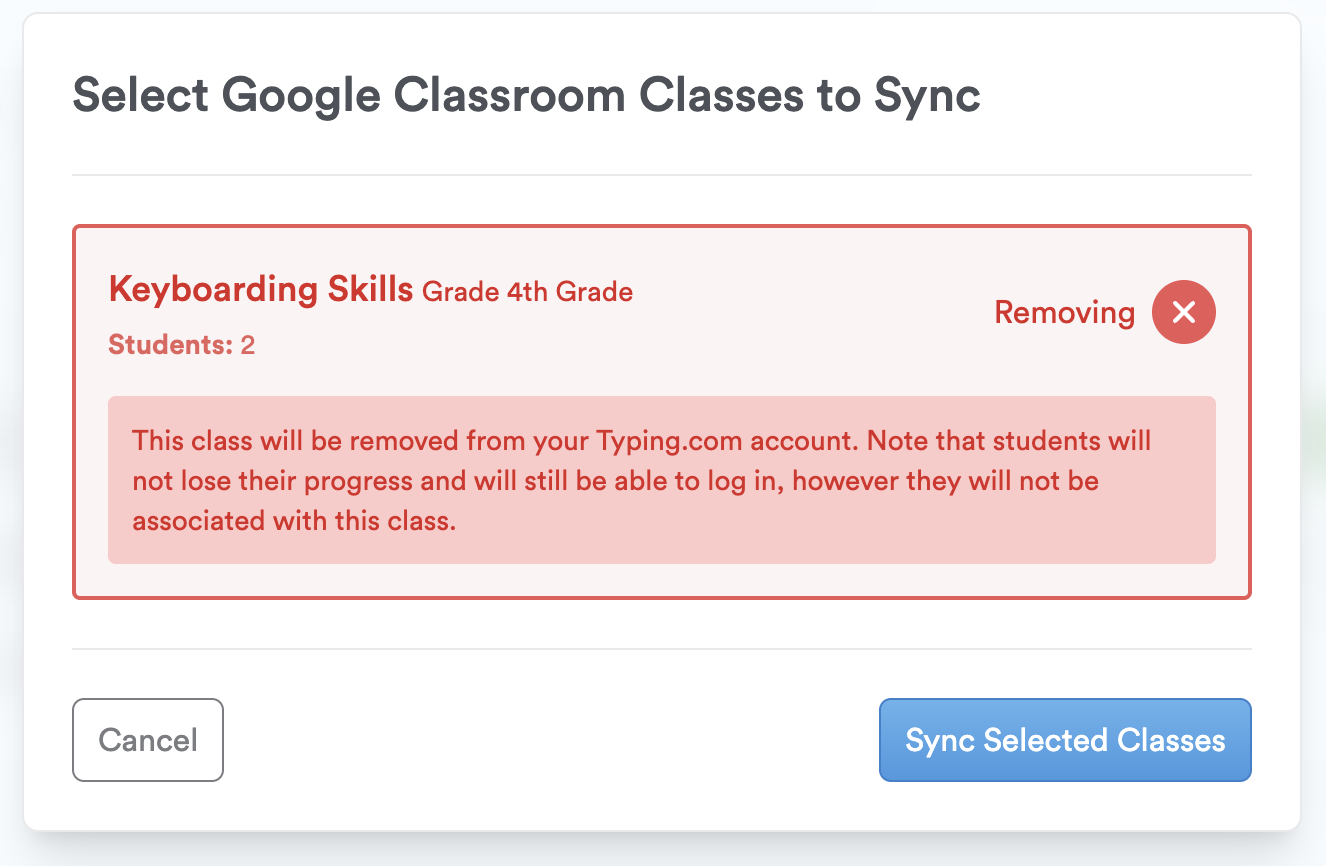This screenshot has height=866, width=1326.
Task: Click the red X removal icon
Action: click(x=1183, y=313)
